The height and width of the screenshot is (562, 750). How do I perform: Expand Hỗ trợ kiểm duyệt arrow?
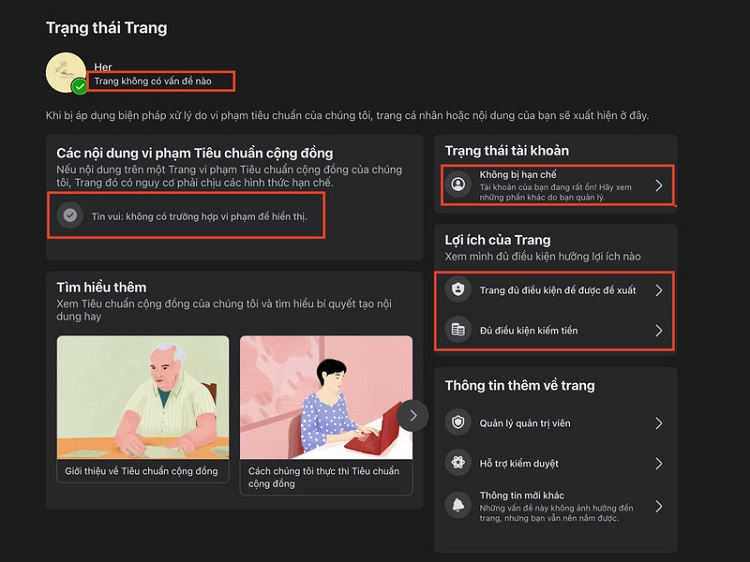pos(658,463)
